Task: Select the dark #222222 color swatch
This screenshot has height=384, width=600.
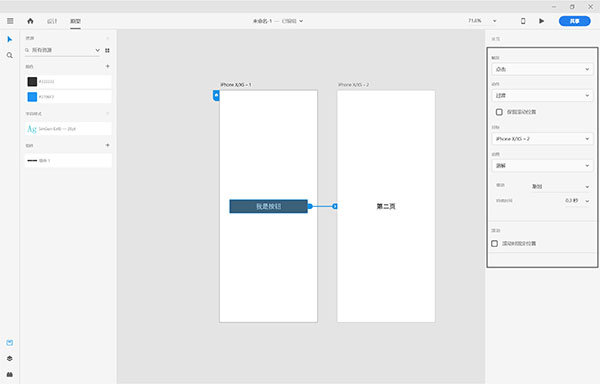Action: tap(32, 81)
